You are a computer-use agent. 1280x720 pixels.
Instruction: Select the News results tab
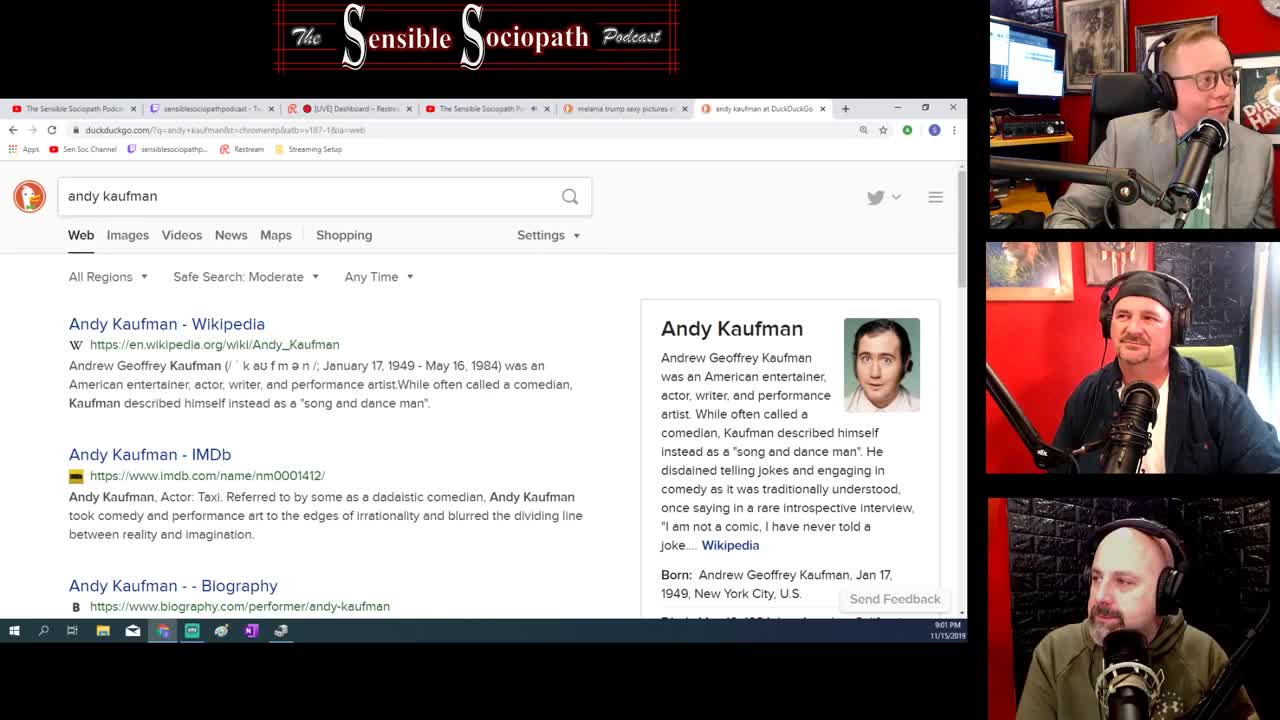coord(231,235)
